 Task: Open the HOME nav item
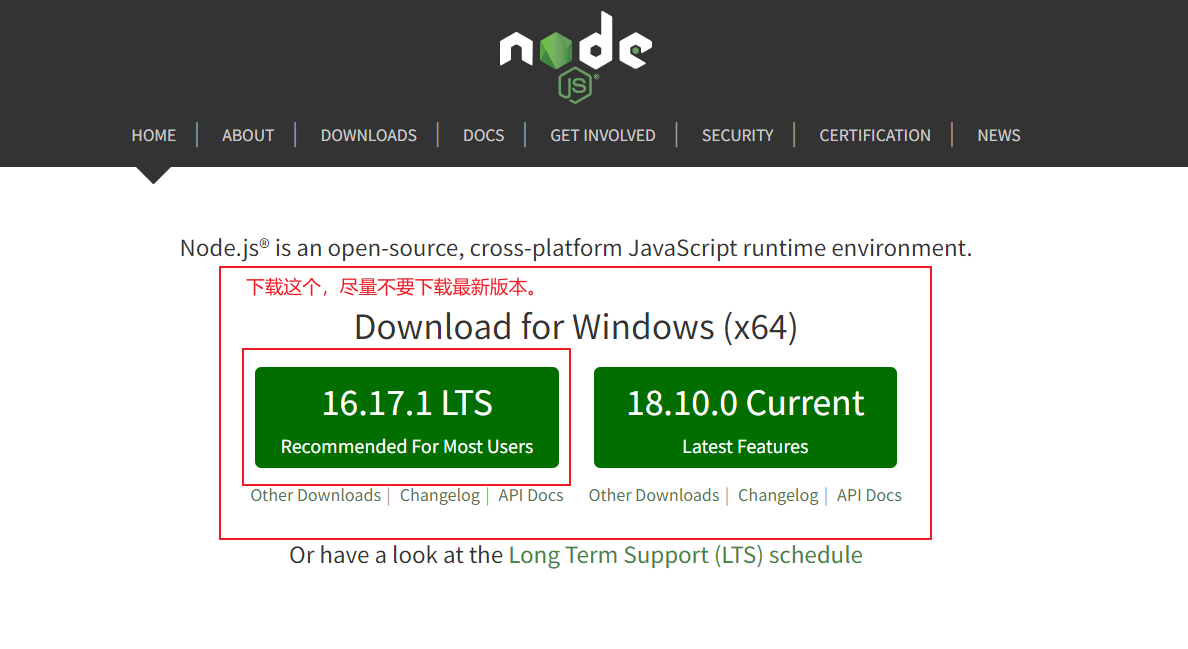click(x=154, y=136)
